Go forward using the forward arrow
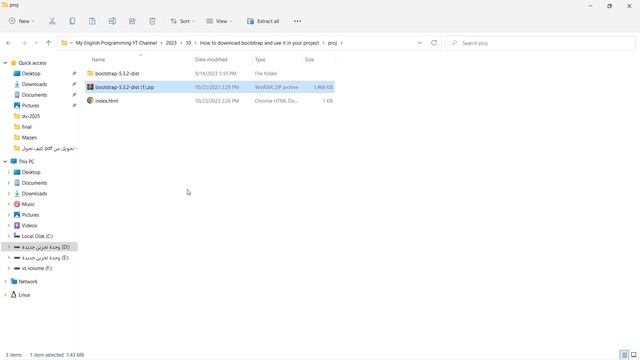 [24, 43]
